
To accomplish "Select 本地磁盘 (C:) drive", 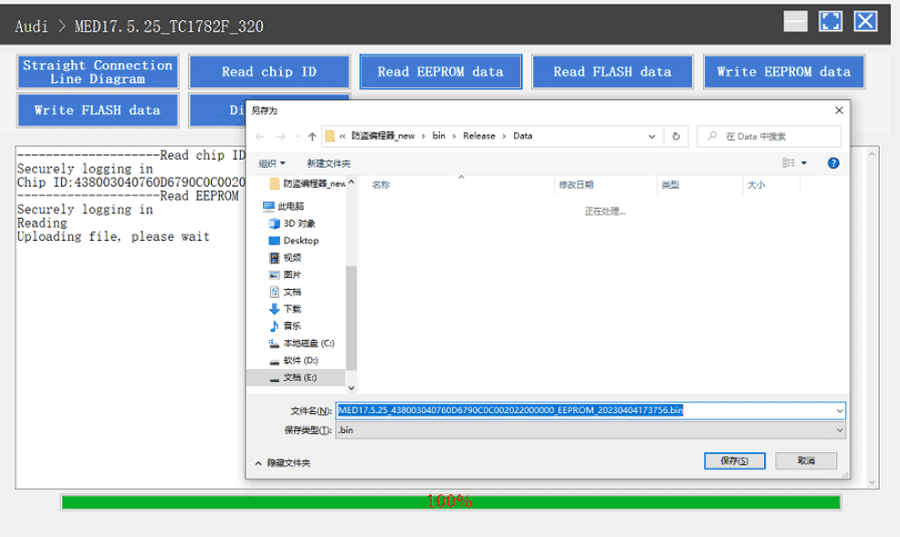I will tap(301, 343).
